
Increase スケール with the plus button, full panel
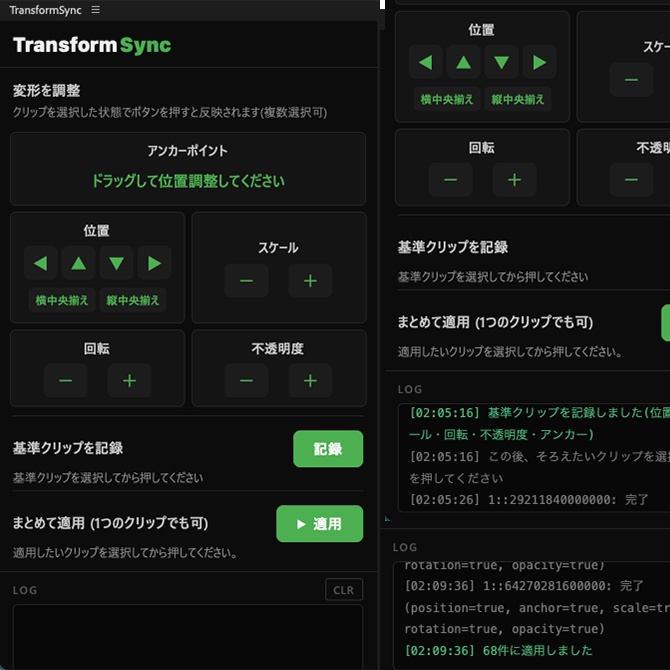tap(310, 281)
